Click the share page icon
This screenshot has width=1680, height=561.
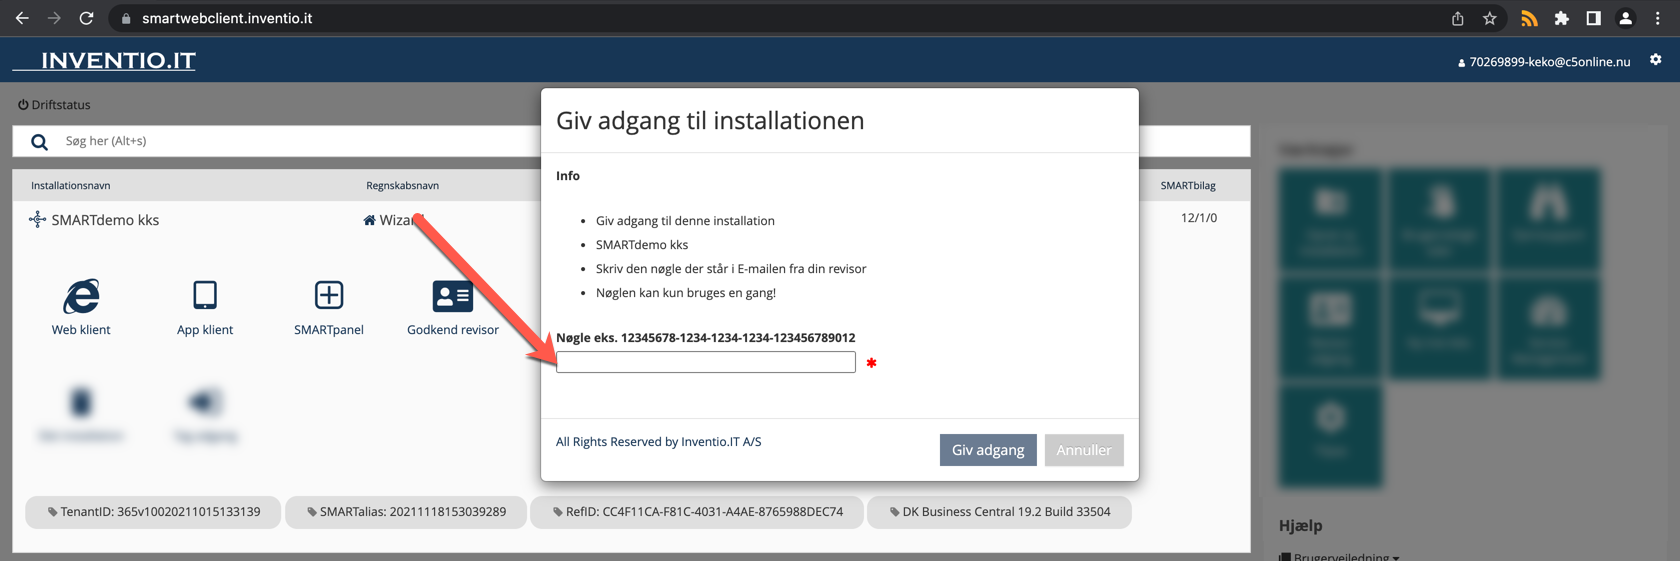pos(1458,18)
